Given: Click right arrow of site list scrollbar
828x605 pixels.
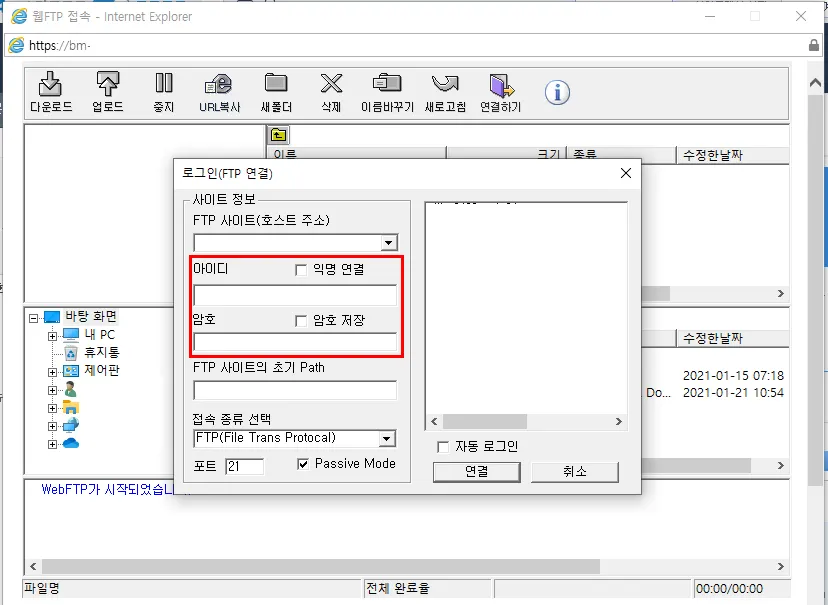Looking at the screenshot, I should point(619,422).
